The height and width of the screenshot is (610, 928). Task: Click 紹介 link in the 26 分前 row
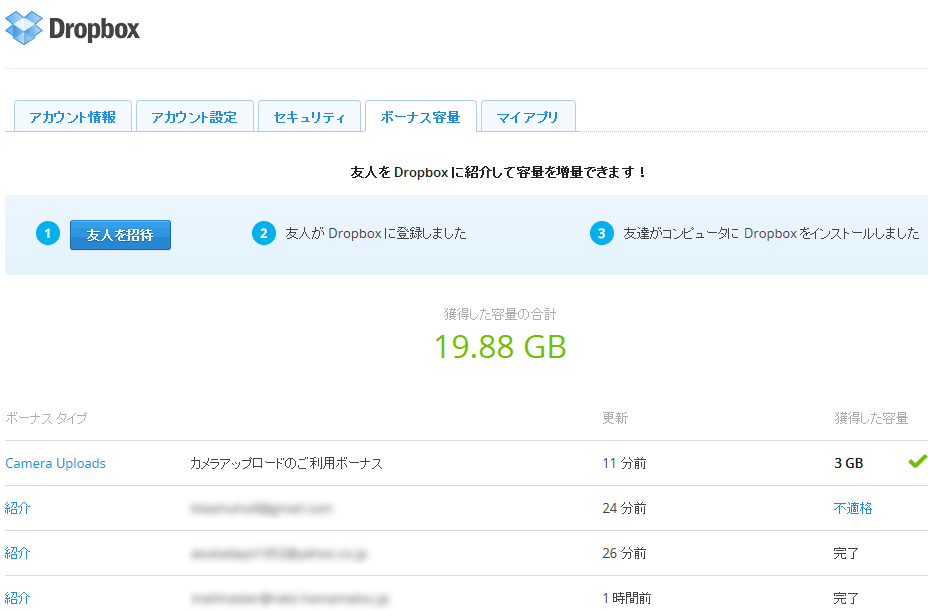tap(18, 553)
